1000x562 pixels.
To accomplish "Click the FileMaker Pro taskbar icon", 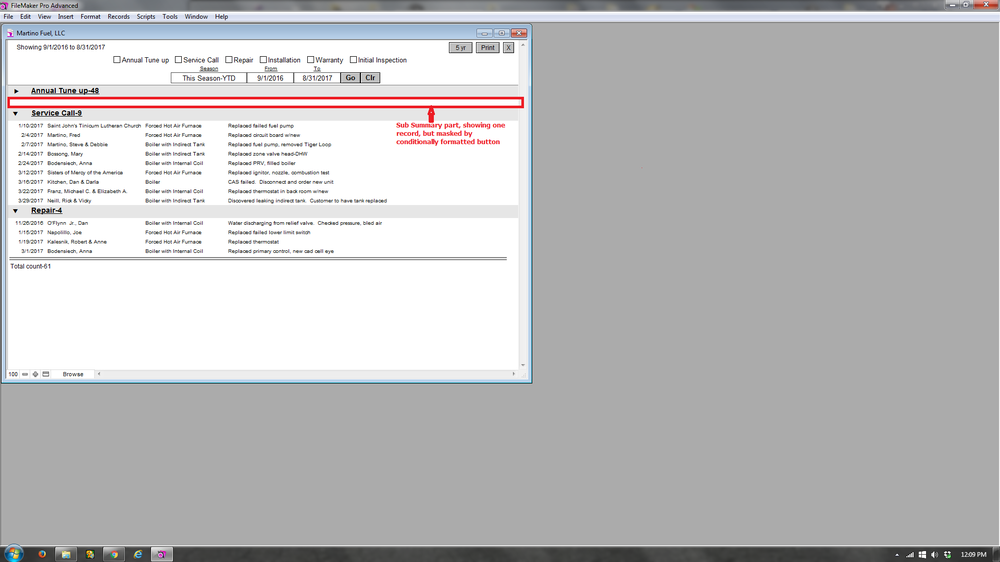I will point(161,553).
